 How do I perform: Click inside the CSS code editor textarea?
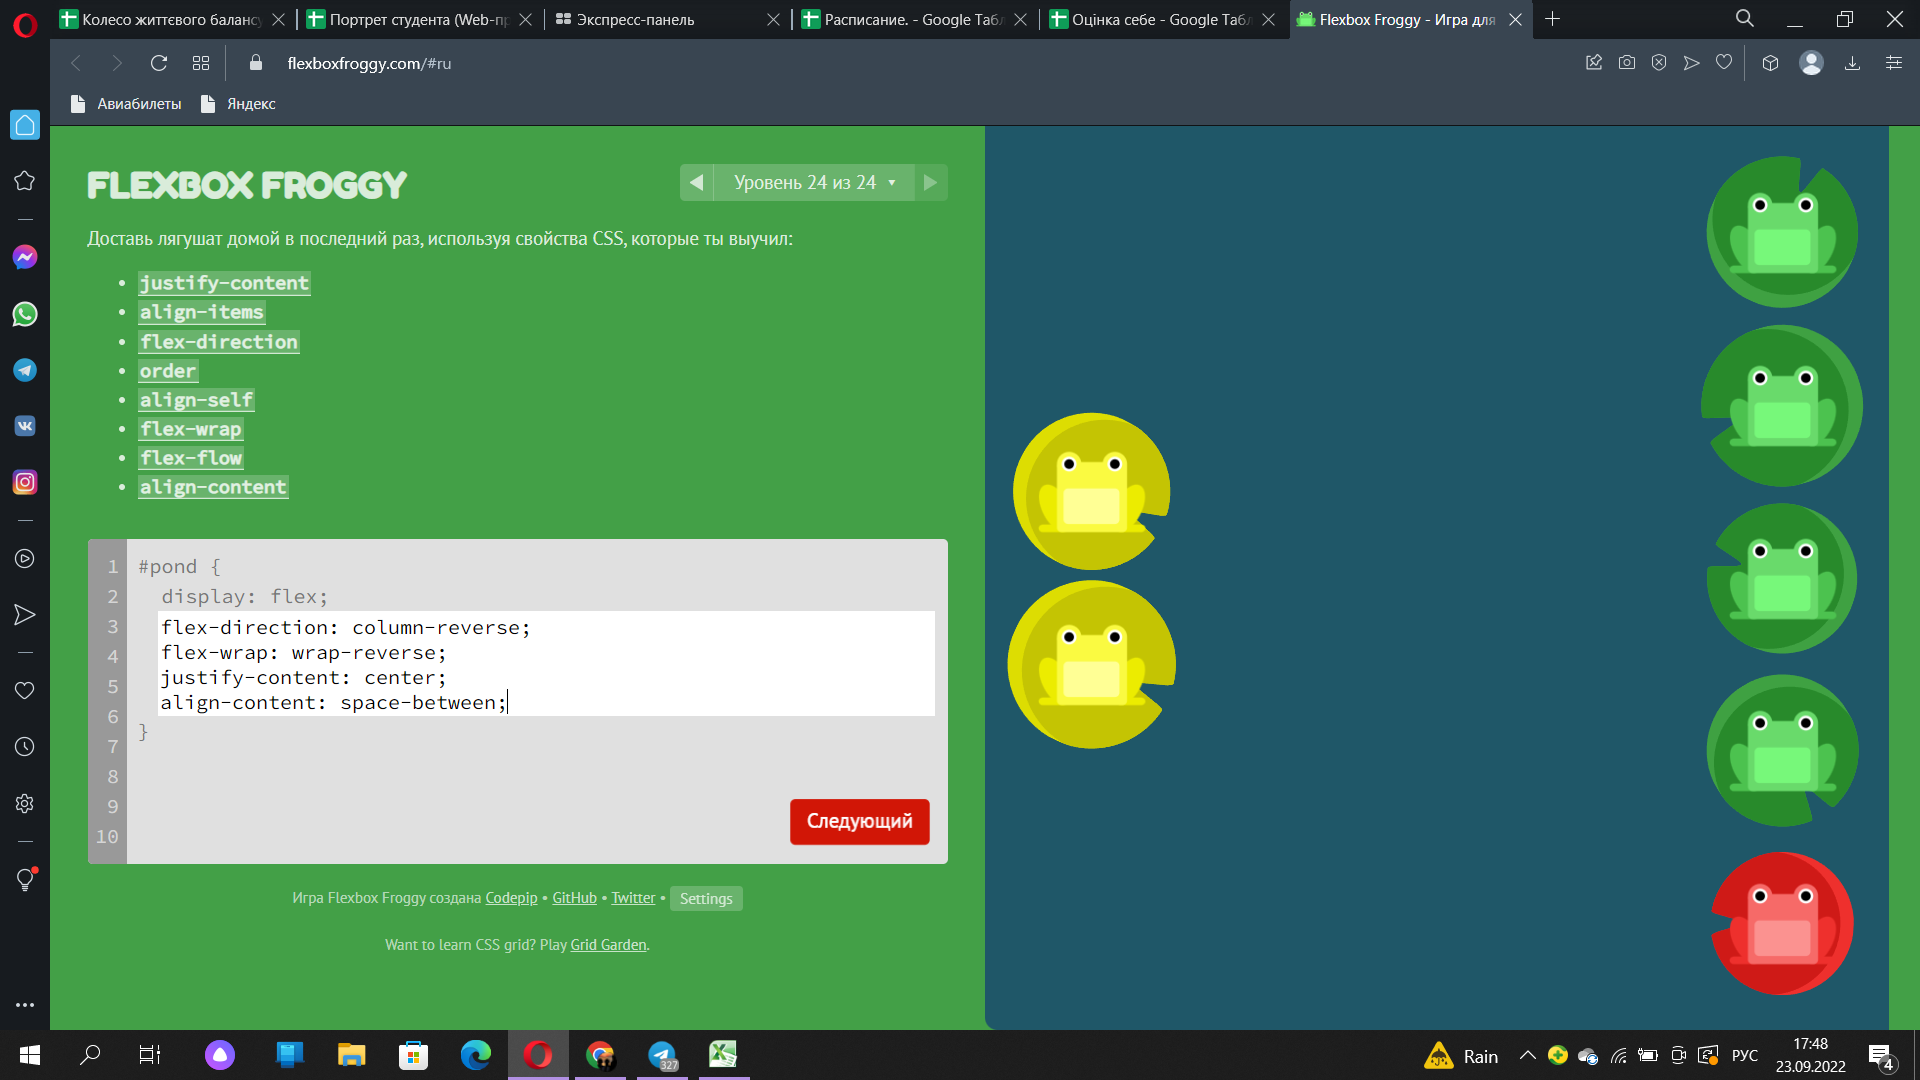pos(546,663)
